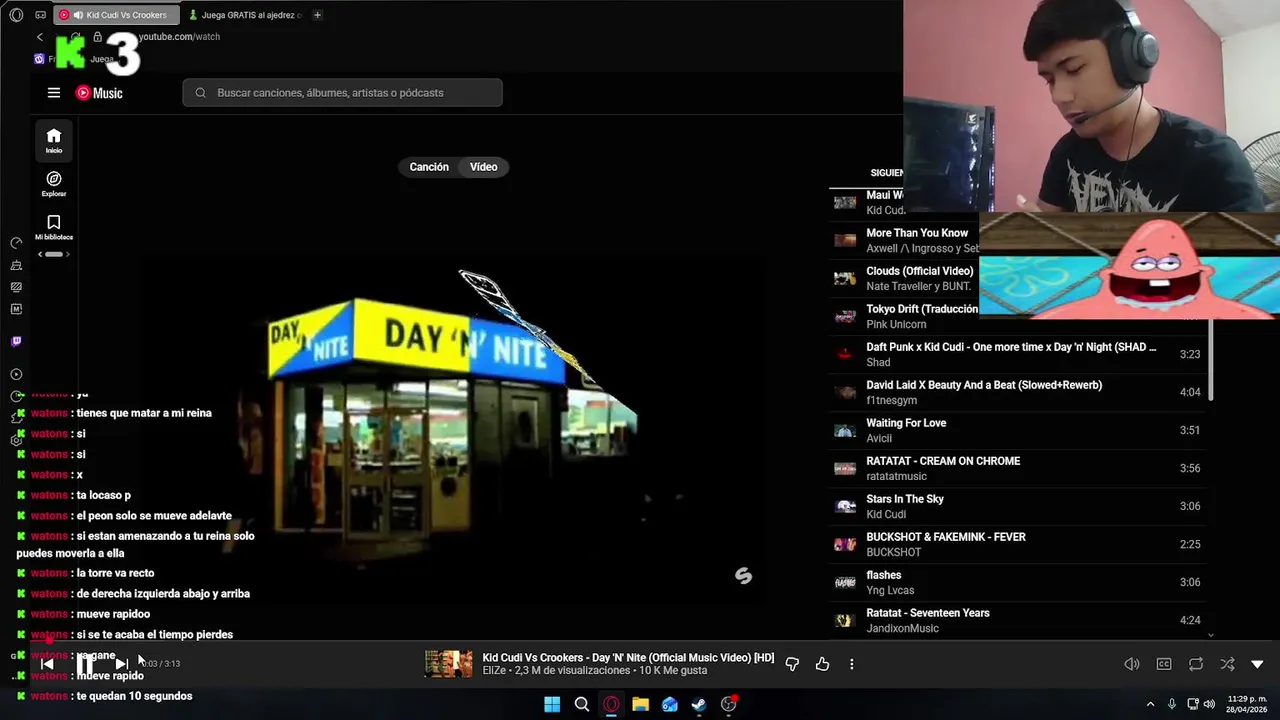Play Waiting For Love by Avicii

(1018, 430)
